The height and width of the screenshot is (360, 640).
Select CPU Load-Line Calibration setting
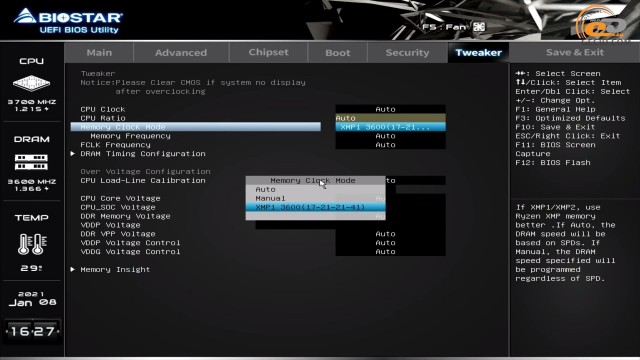pyautogui.click(x=143, y=180)
